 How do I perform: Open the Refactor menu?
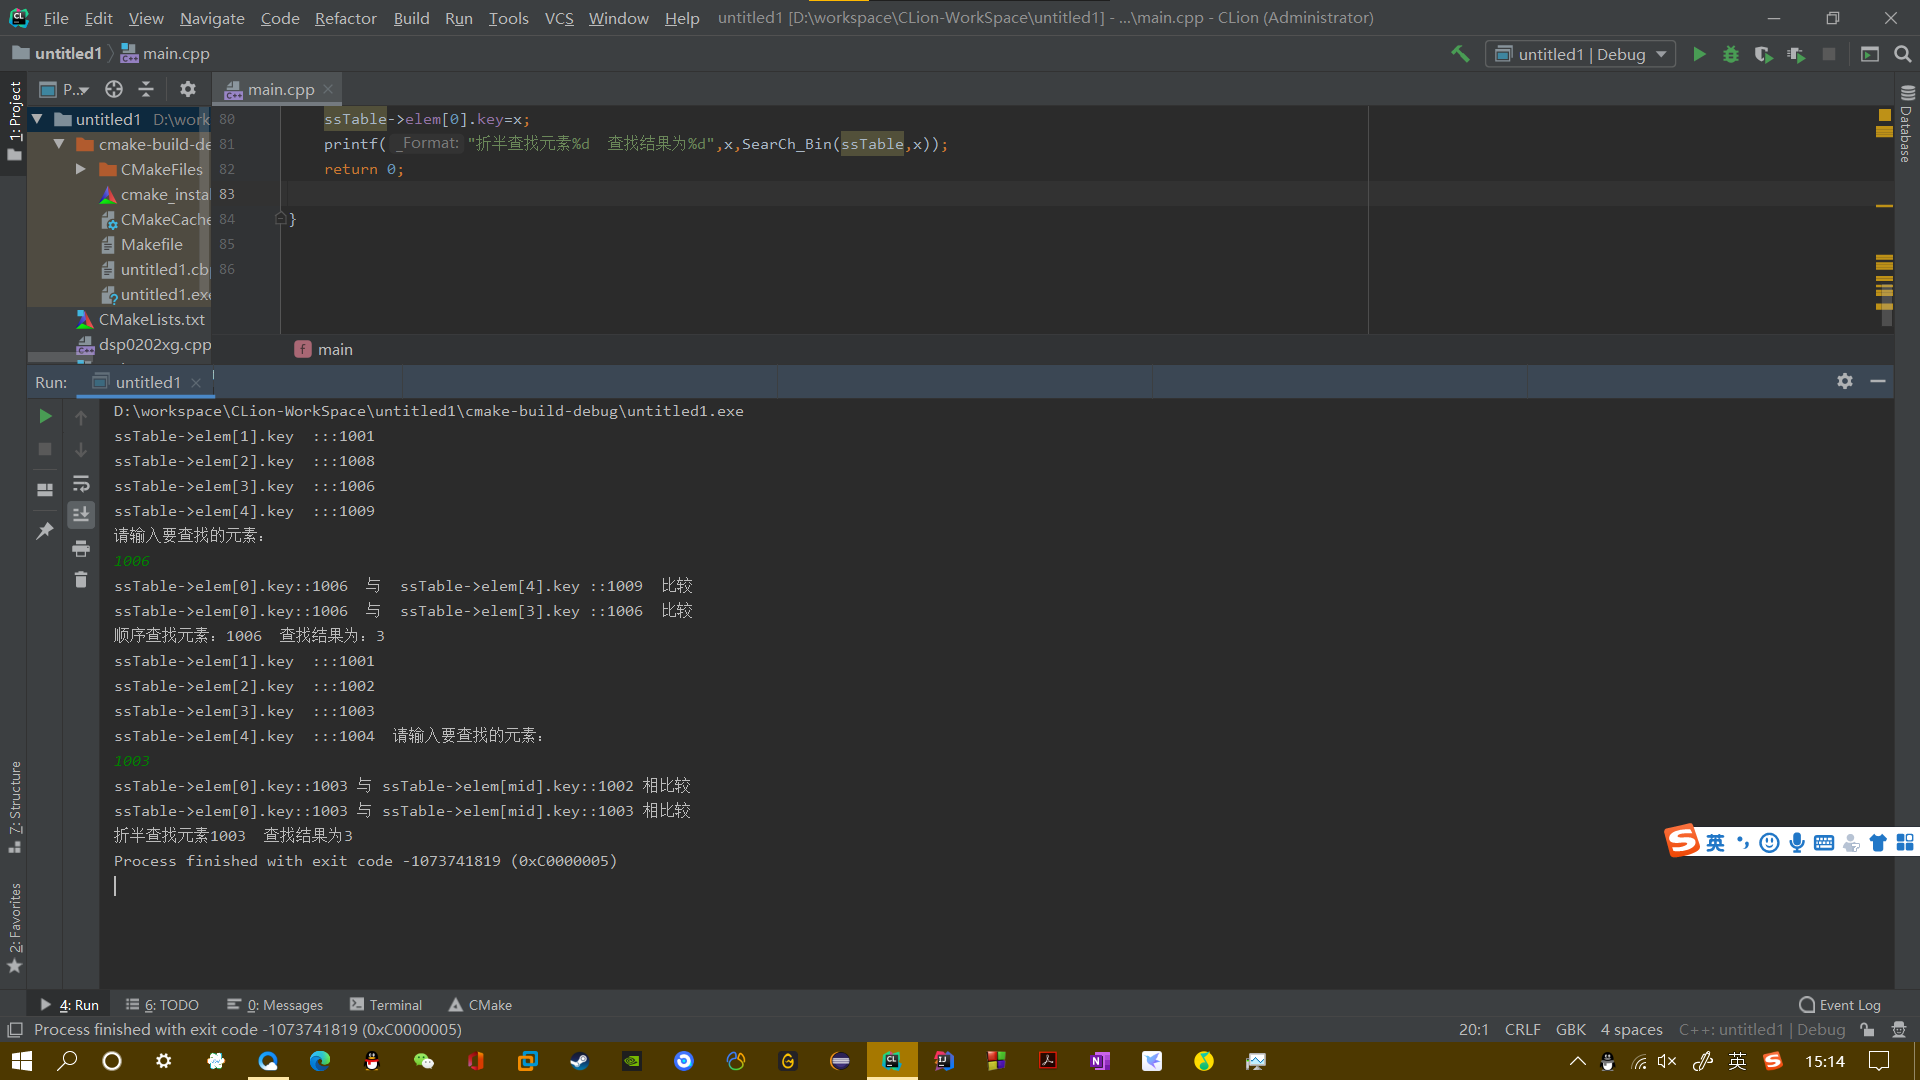pos(345,18)
